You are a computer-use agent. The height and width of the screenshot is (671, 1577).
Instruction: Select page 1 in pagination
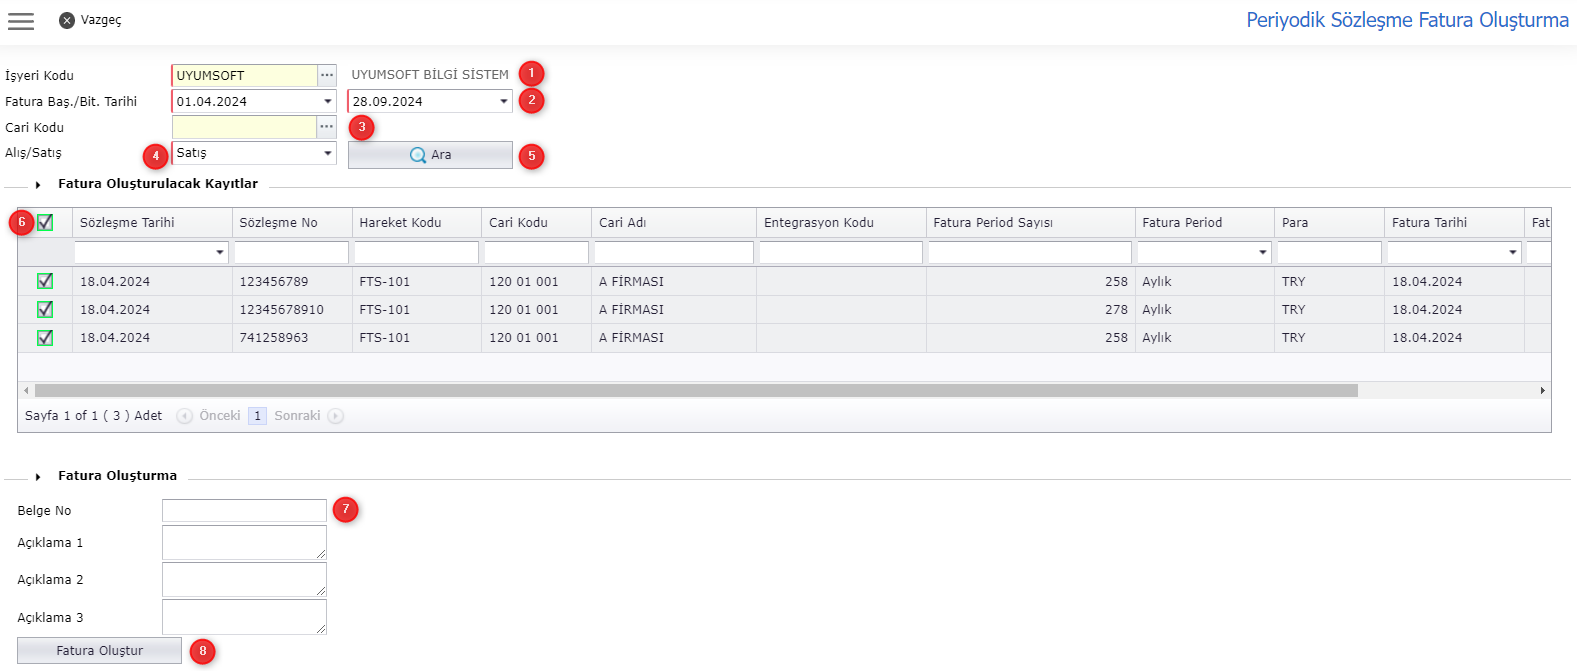257,416
